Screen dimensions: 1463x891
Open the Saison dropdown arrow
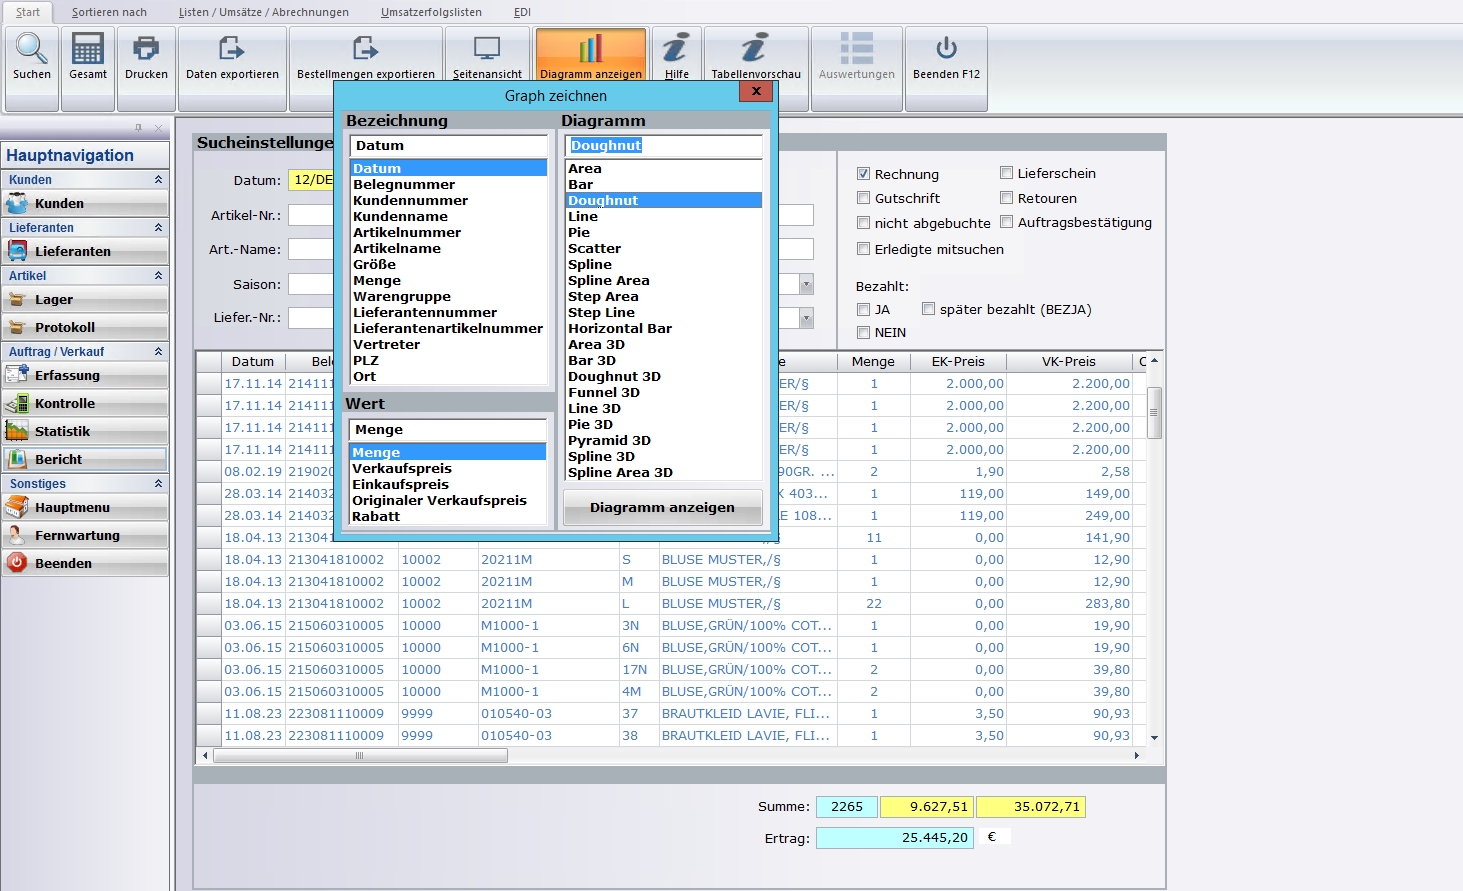click(806, 285)
